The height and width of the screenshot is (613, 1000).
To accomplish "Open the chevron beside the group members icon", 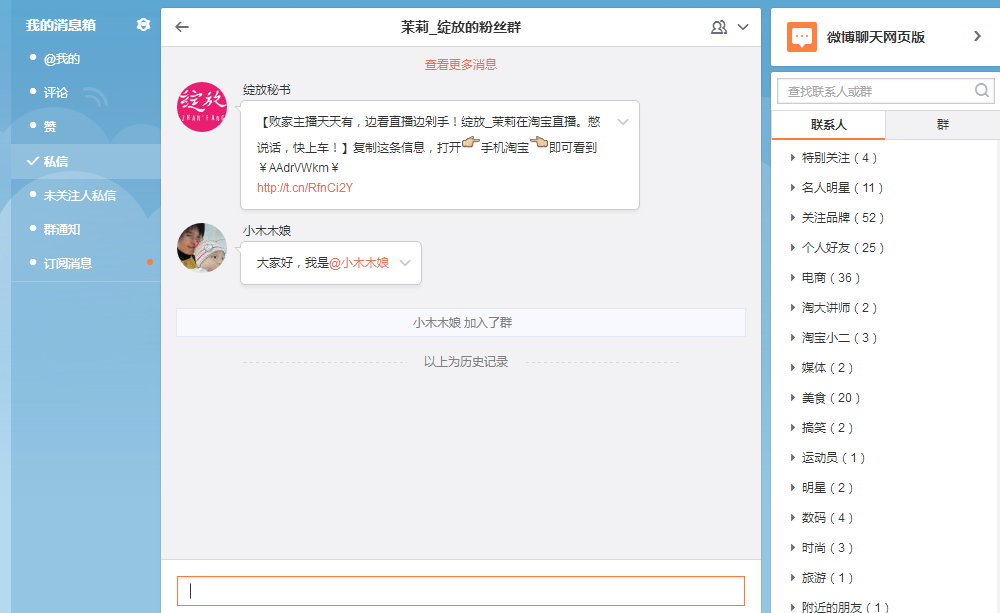I will pyautogui.click(x=741, y=27).
